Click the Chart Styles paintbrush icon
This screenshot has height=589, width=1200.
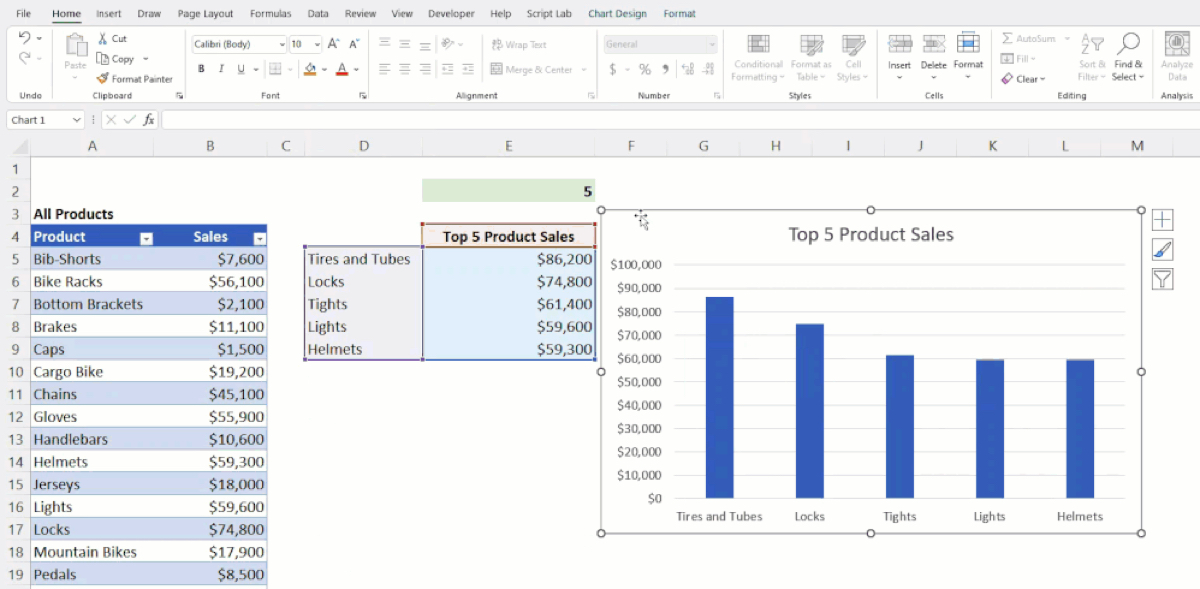tap(1162, 249)
